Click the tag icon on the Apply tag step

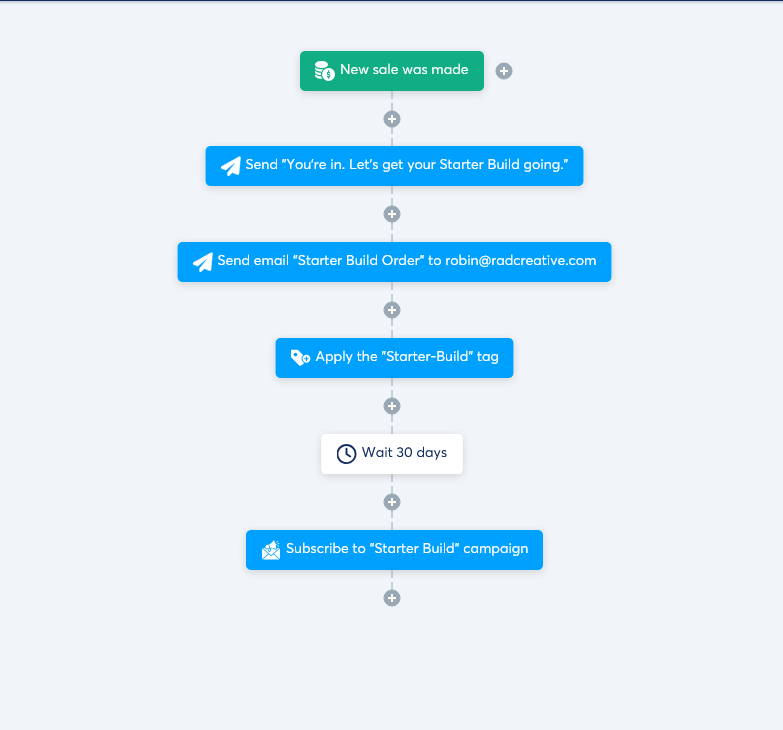click(300, 358)
